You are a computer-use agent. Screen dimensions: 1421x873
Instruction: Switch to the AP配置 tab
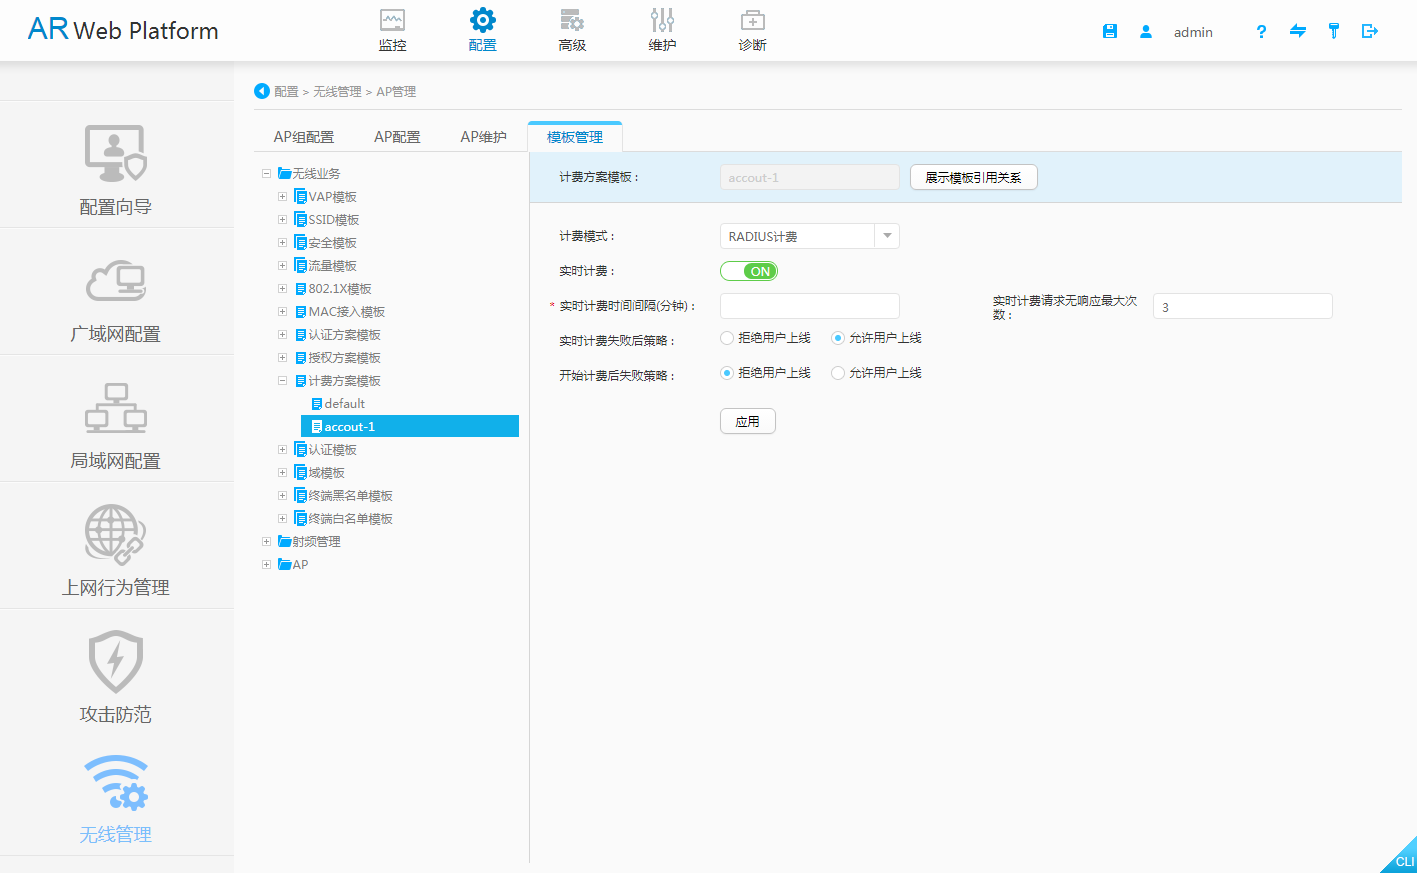tap(396, 136)
